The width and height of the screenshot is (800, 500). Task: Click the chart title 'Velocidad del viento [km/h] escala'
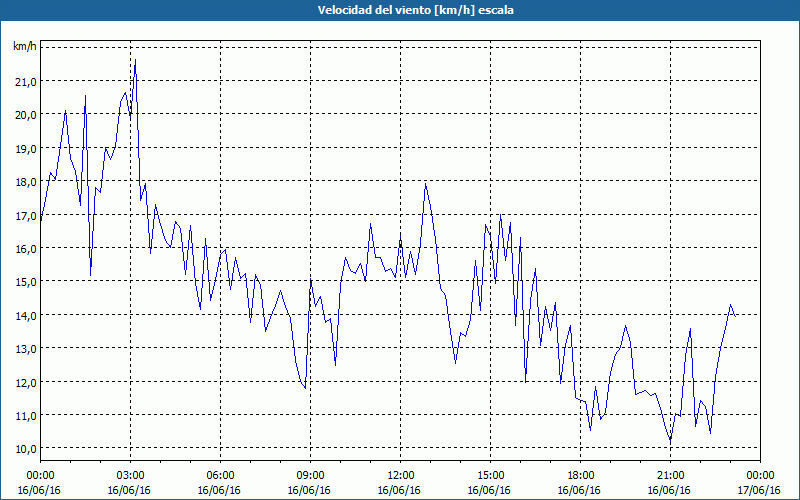coord(415,10)
